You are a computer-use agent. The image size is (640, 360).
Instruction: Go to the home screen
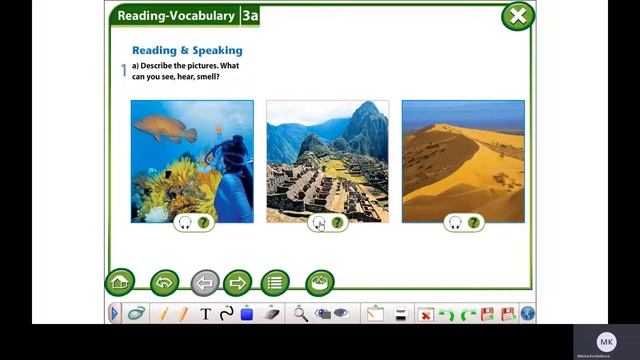click(x=120, y=282)
